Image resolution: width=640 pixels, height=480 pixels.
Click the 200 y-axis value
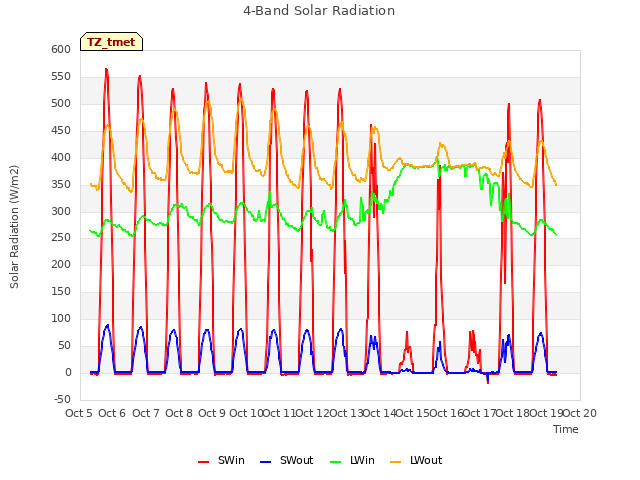pos(61,264)
